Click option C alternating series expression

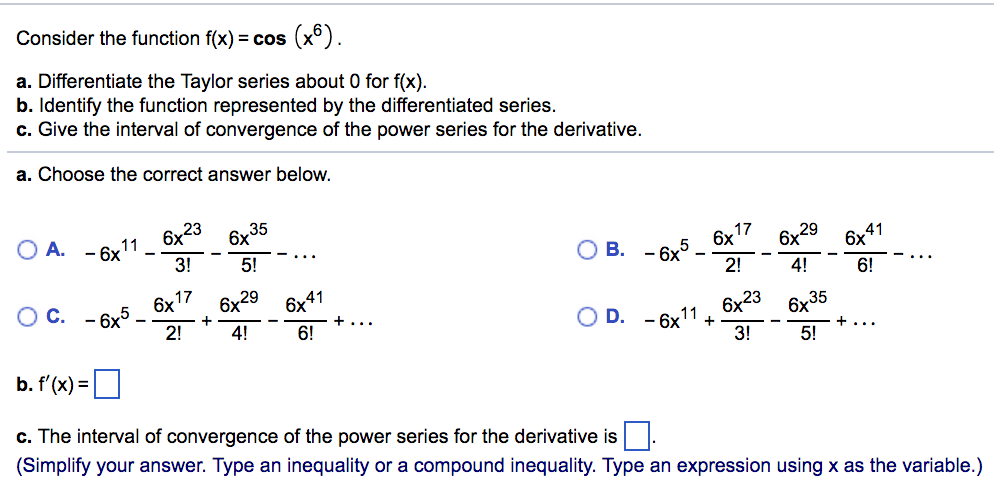(228, 315)
